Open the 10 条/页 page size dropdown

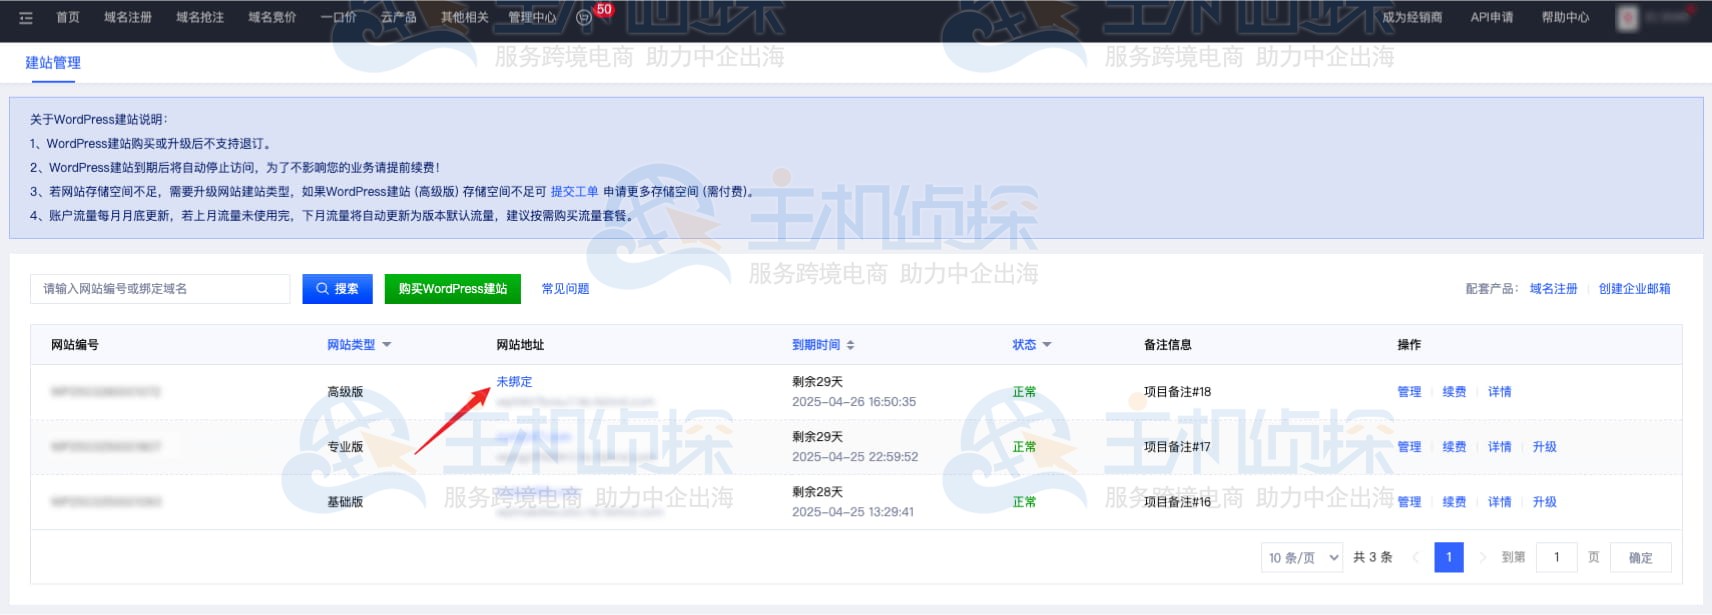1301,558
